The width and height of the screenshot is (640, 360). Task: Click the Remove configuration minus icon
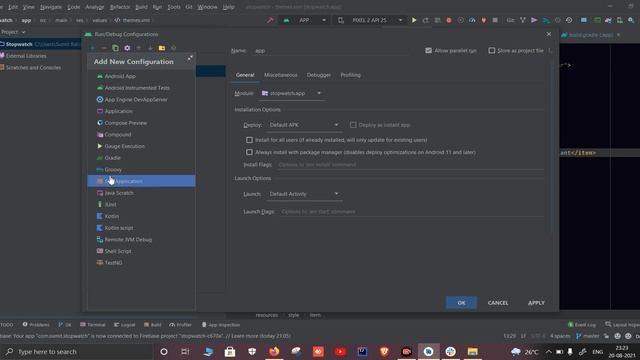[x=104, y=48]
